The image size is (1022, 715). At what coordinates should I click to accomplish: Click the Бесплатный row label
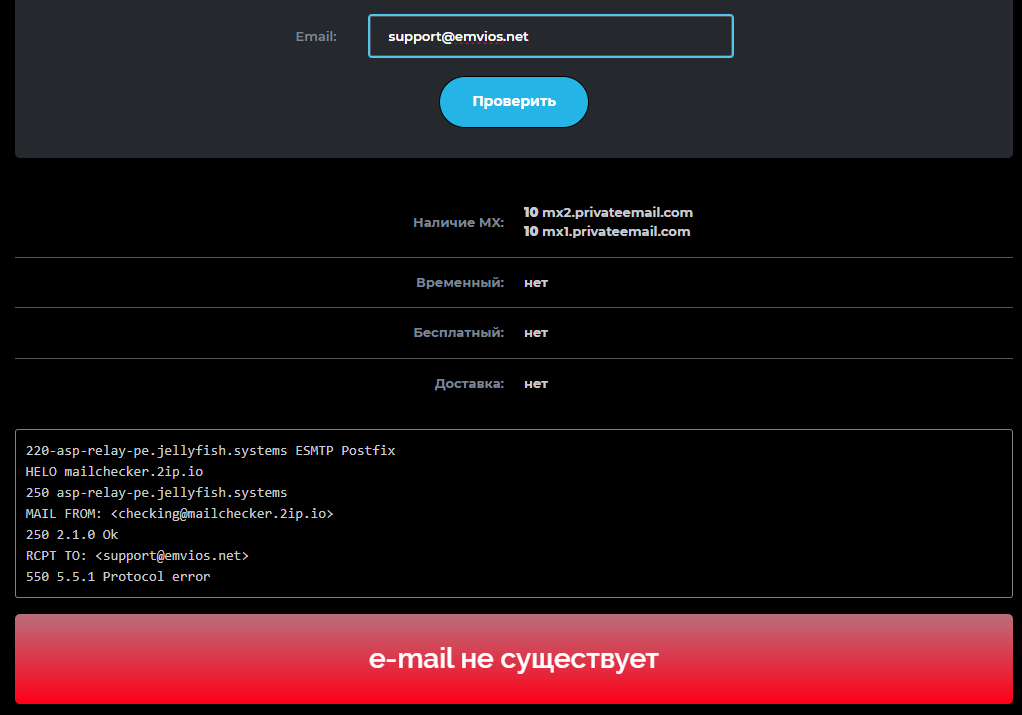coord(460,333)
